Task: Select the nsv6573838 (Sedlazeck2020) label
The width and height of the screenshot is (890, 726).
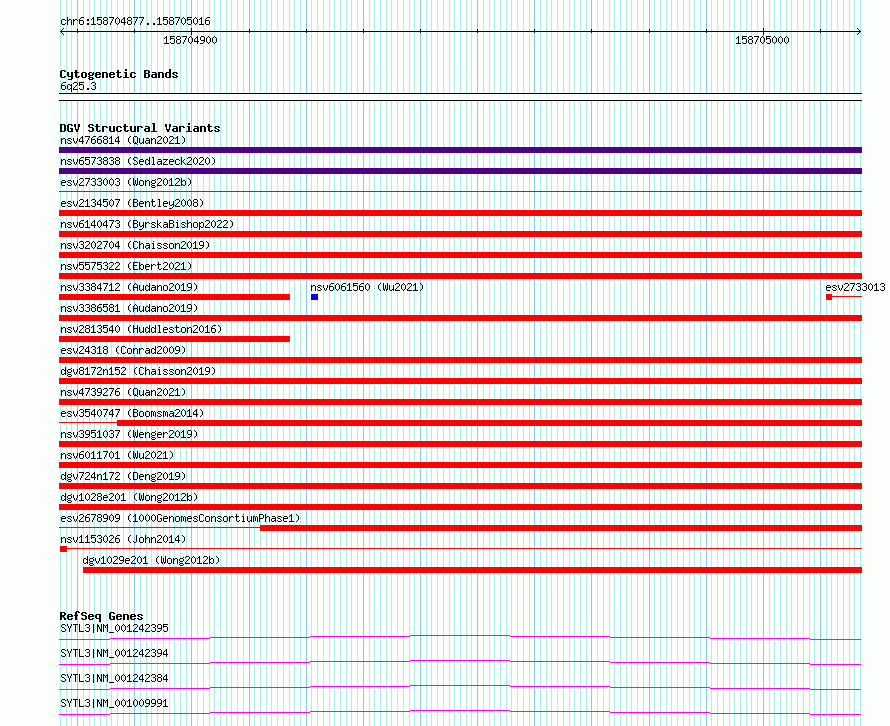Action: (x=138, y=161)
